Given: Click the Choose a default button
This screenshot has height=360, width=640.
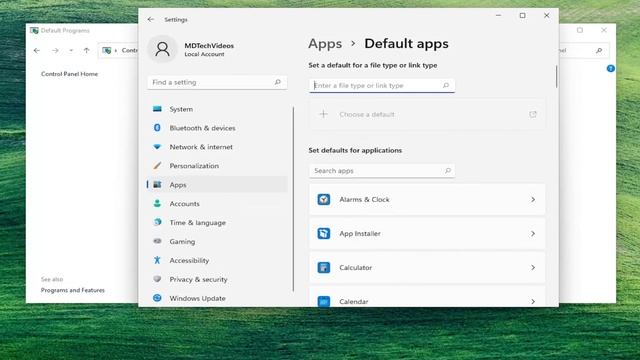Looking at the screenshot, I should point(427,114).
